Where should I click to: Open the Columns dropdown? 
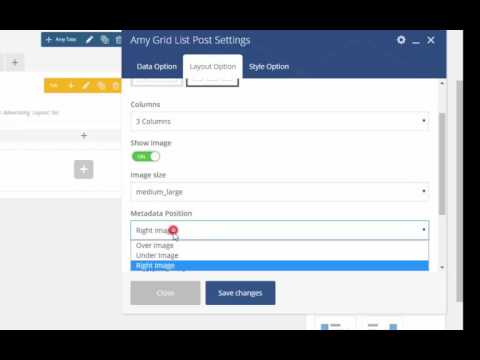click(x=280, y=121)
